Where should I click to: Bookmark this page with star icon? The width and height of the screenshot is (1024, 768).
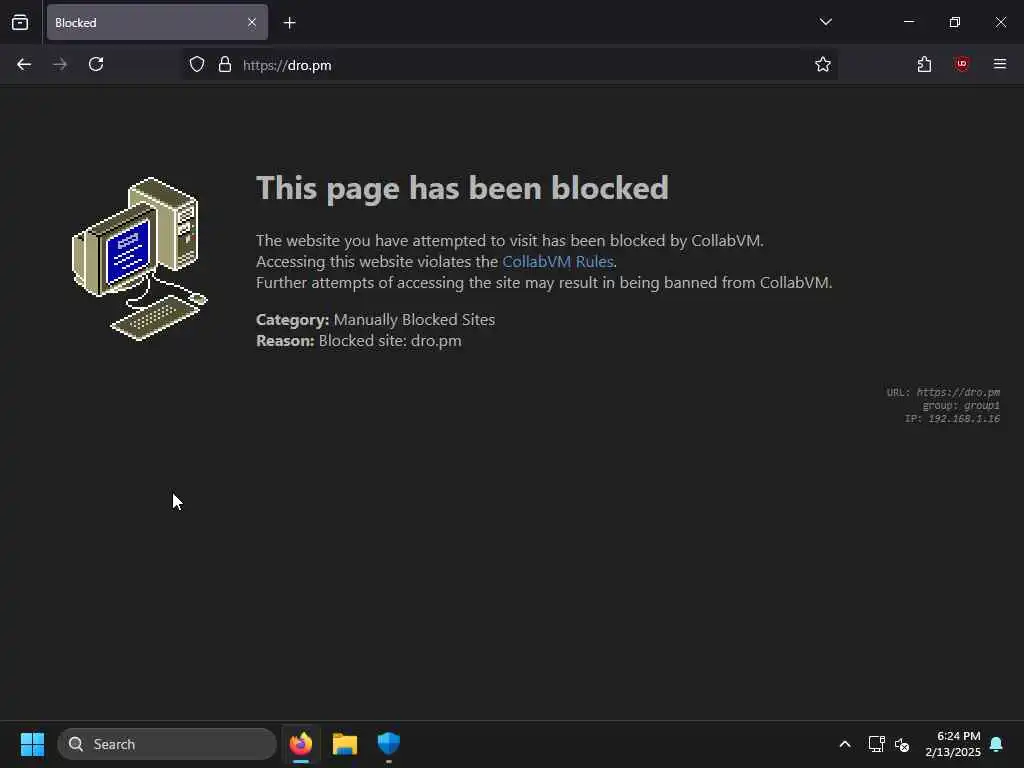[822, 65]
